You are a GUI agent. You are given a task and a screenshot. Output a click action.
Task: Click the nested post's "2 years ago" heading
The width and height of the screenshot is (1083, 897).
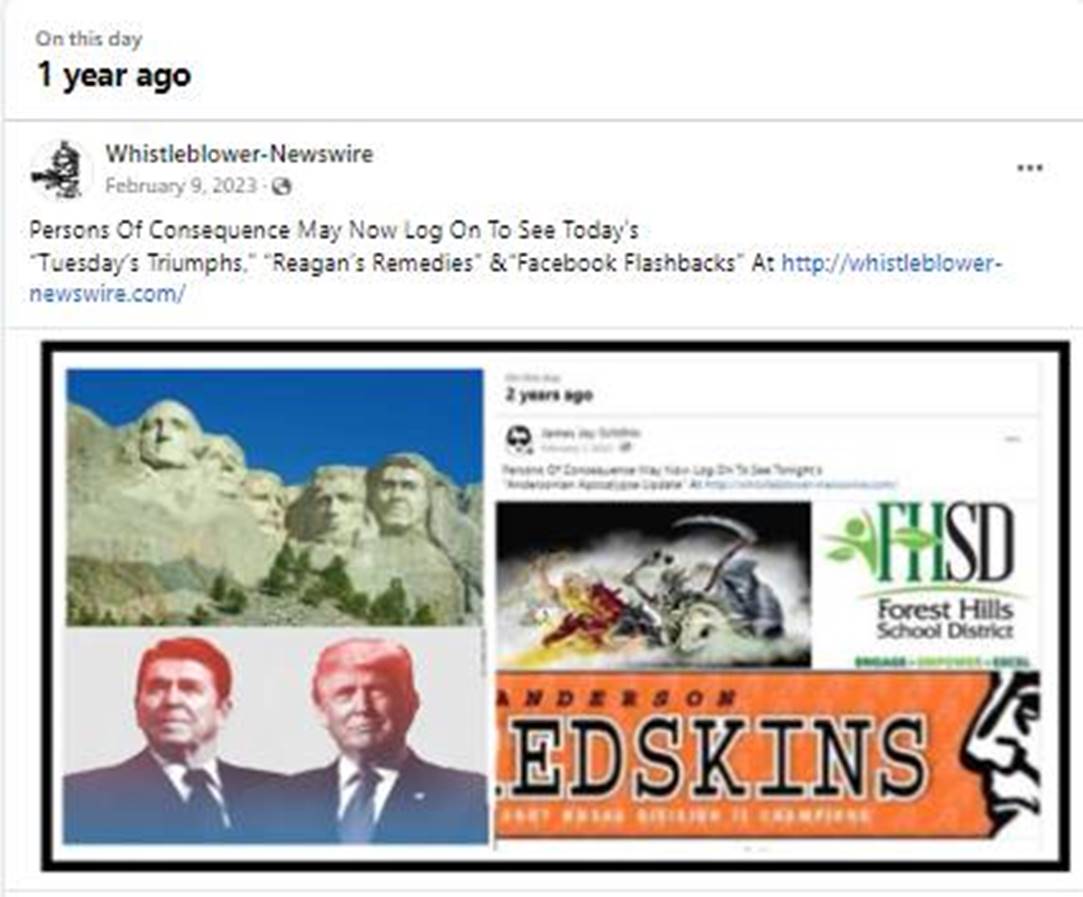click(549, 395)
